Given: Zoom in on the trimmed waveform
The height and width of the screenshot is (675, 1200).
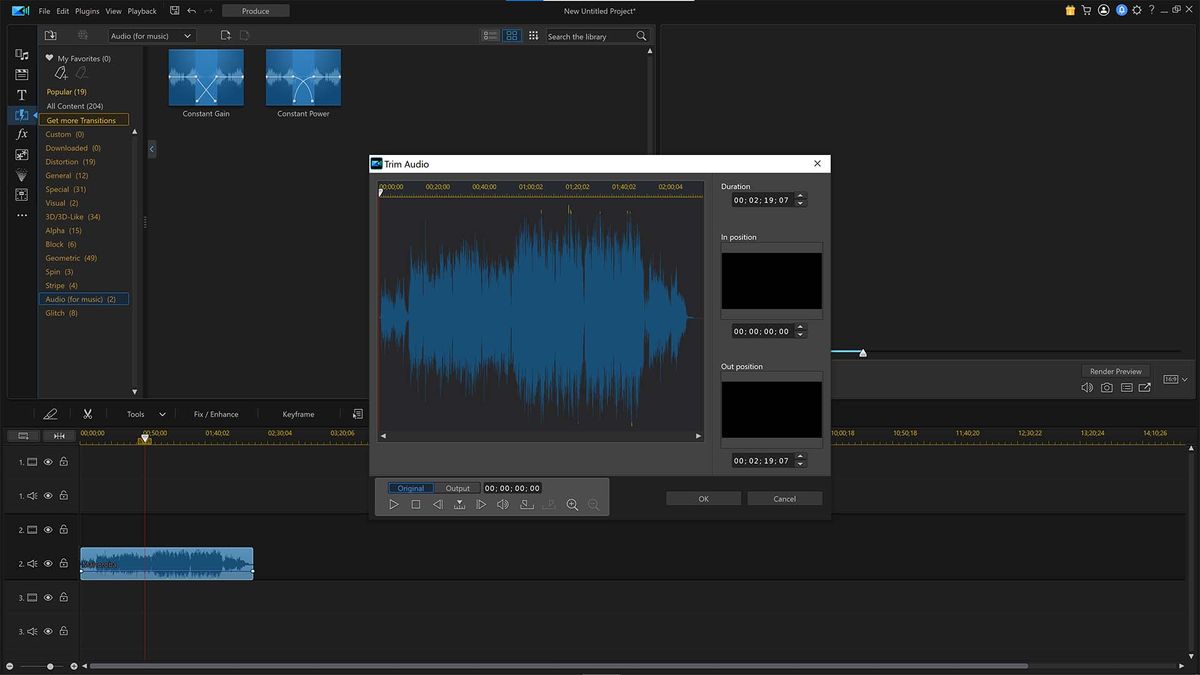Looking at the screenshot, I should click(x=572, y=505).
